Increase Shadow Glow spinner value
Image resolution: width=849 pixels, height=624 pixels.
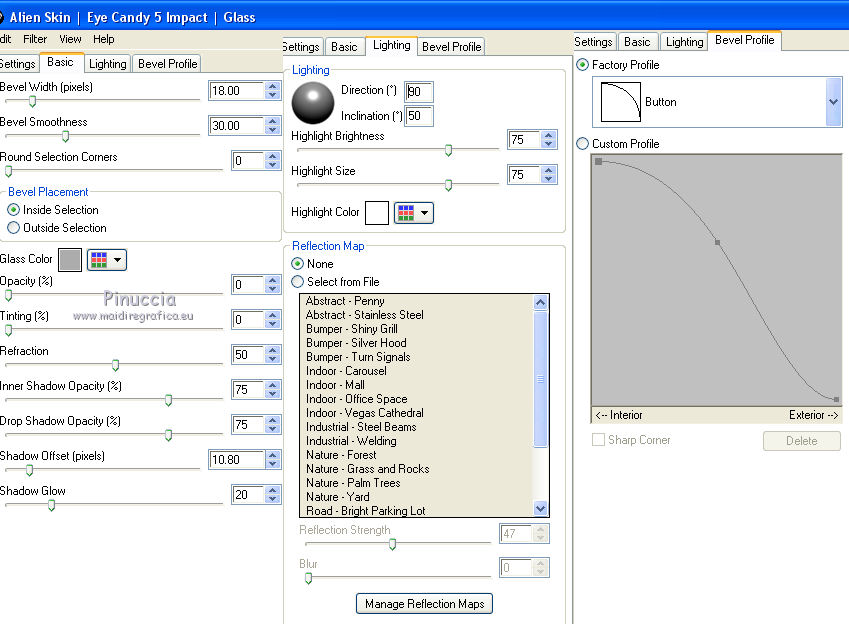point(273,490)
